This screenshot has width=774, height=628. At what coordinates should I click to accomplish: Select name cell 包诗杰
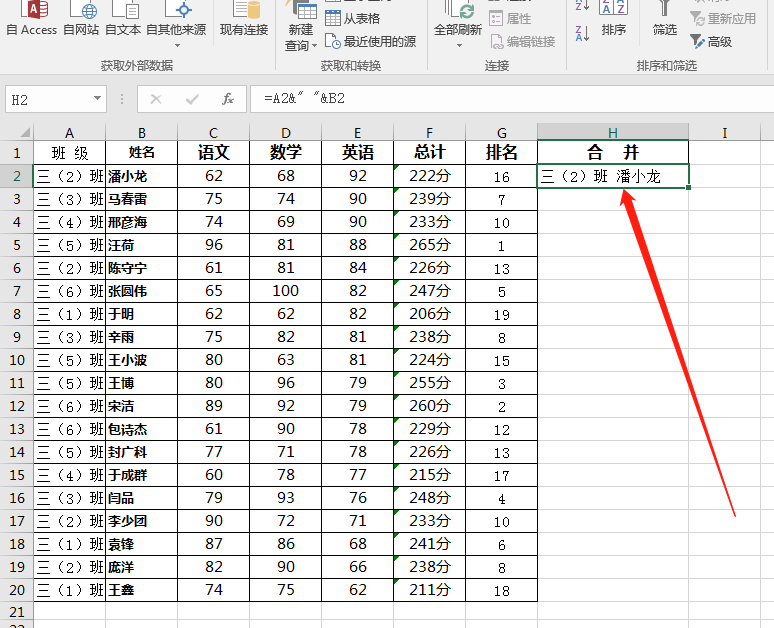[x=142, y=429]
